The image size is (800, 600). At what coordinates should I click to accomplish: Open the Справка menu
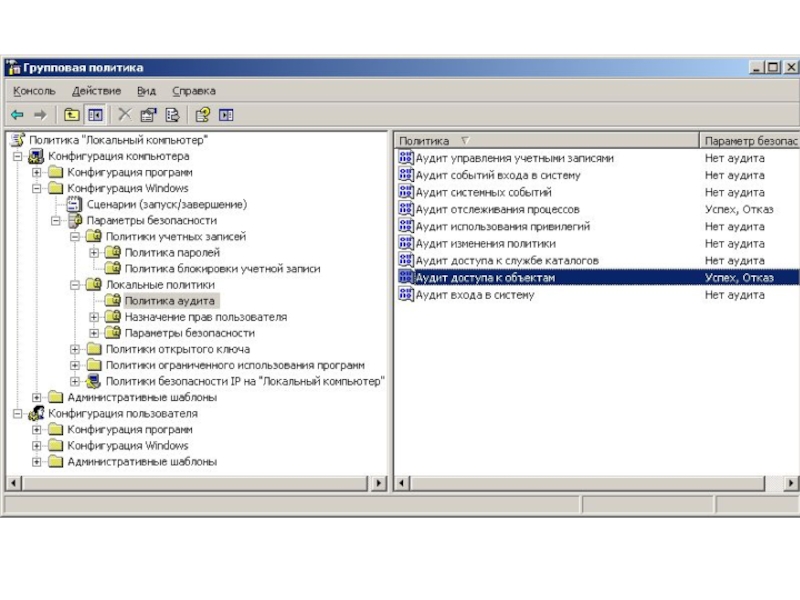[x=193, y=91]
